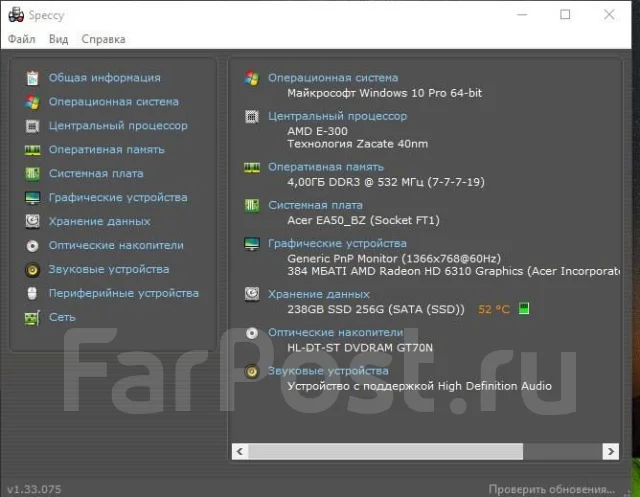Click the Периферийные устройства mouse icon
This screenshot has height=497, width=640.
[x=32, y=293]
